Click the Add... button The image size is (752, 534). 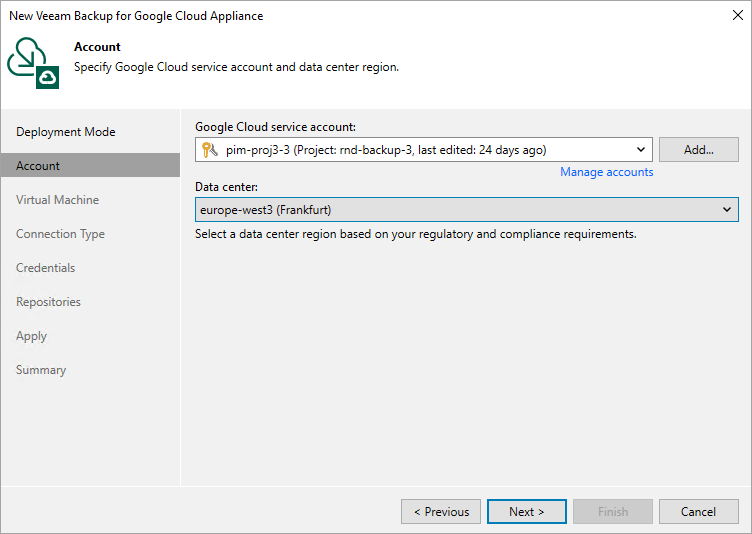pos(698,150)
